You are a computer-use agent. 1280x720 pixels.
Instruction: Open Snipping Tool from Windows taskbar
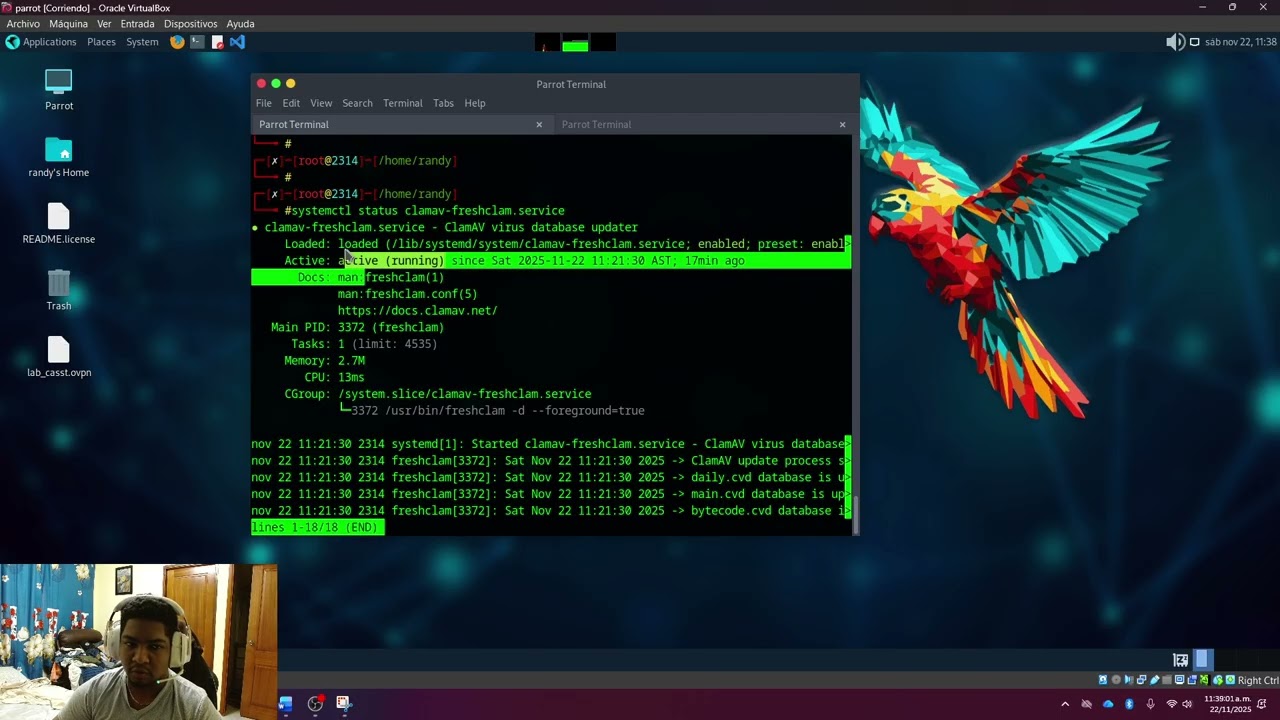343,703
